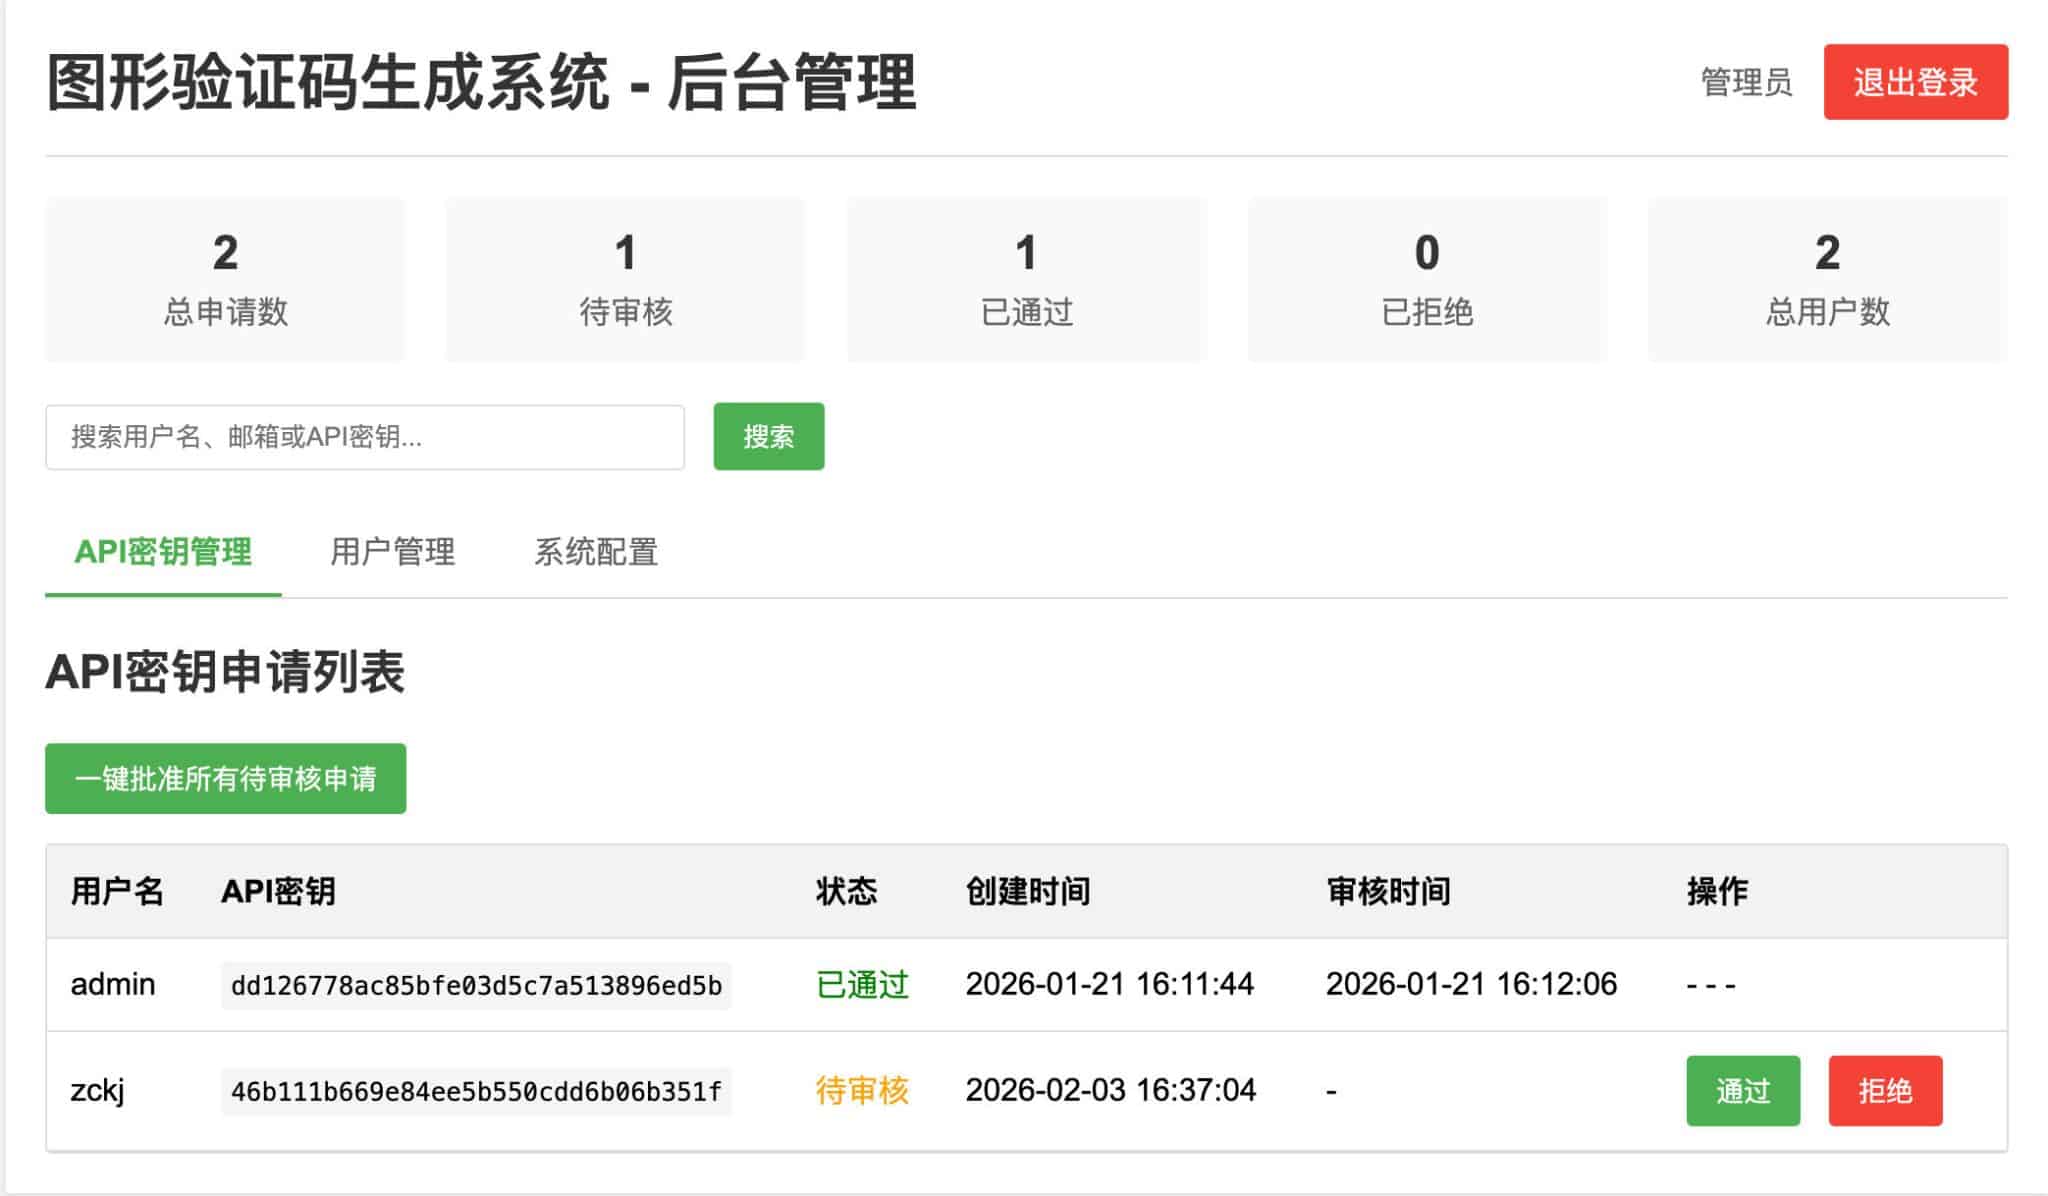This screenshot has height=1196, width=2048.
Task: Approve zckj request with 通过 button
Action: (x=1743, y=1090)
